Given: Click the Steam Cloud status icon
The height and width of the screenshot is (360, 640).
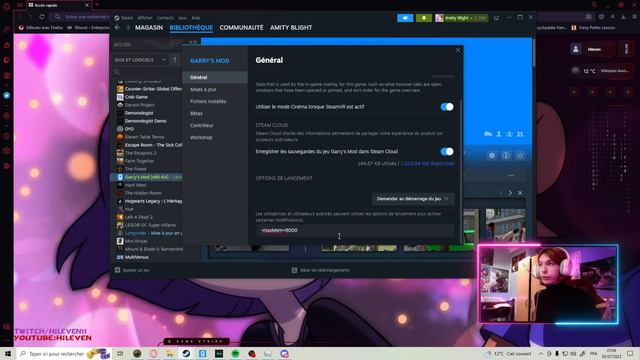Looking at the screenshot, I should tap(488, 134).
